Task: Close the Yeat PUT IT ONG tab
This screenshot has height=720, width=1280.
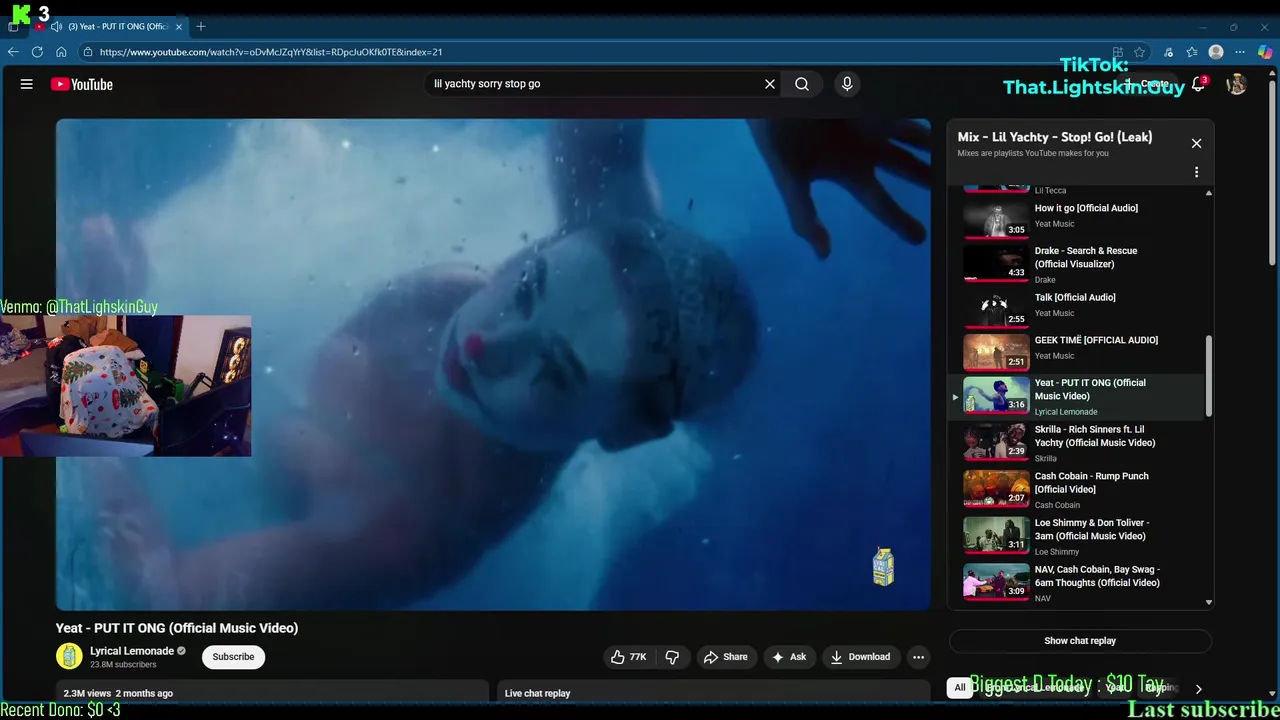Action: point(179,26)
